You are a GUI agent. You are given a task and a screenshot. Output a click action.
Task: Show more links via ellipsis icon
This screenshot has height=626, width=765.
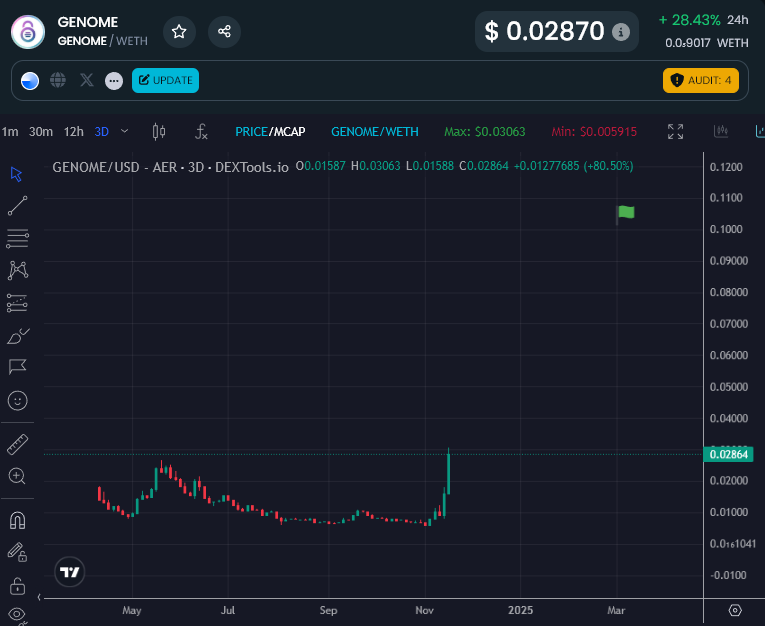coord(114,81)
